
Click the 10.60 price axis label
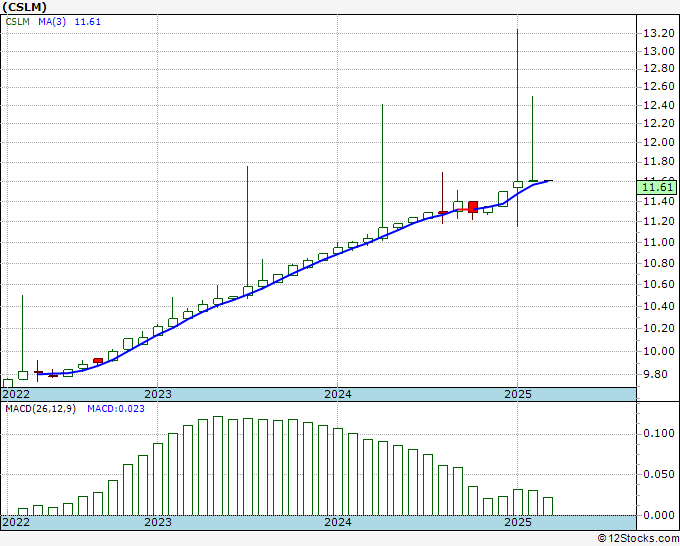click(658, 284)
